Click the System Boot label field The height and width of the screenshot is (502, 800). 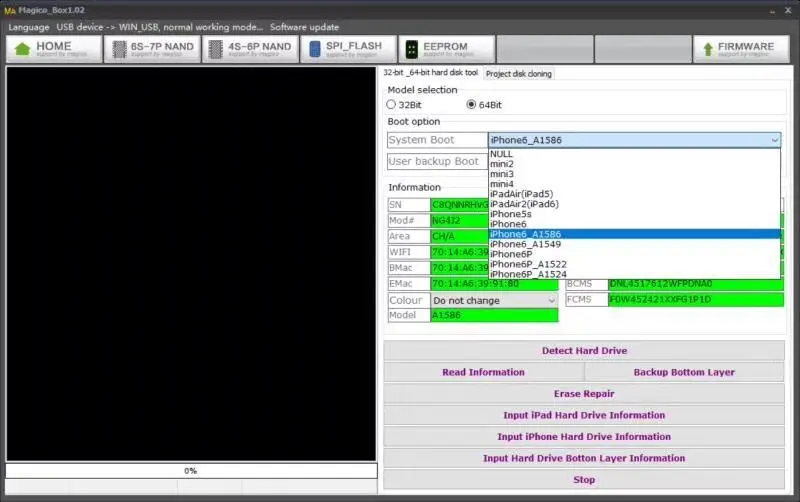click(x=437, y=140)
